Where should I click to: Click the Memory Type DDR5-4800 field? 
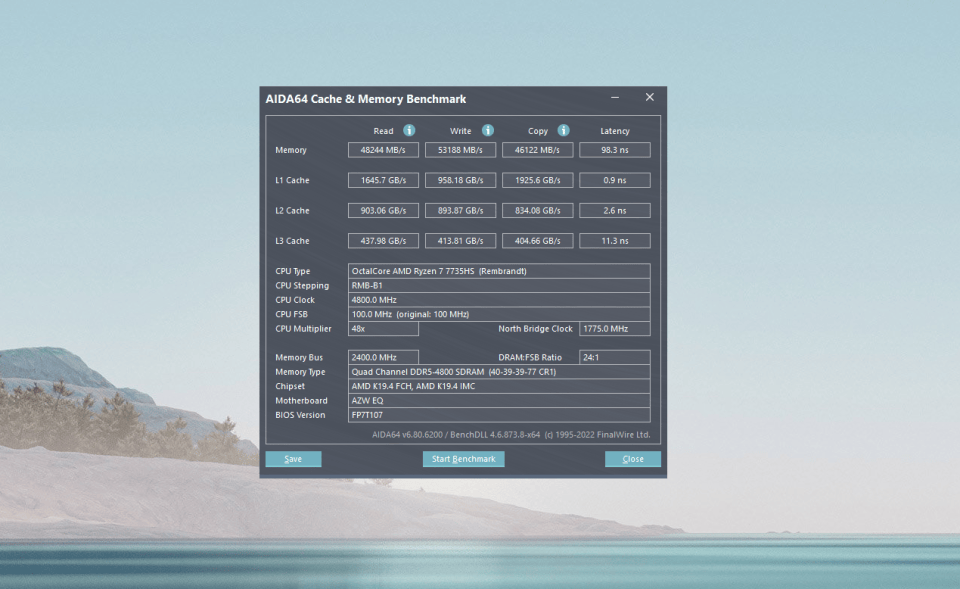pyautogui.click(x=498, y=372)
